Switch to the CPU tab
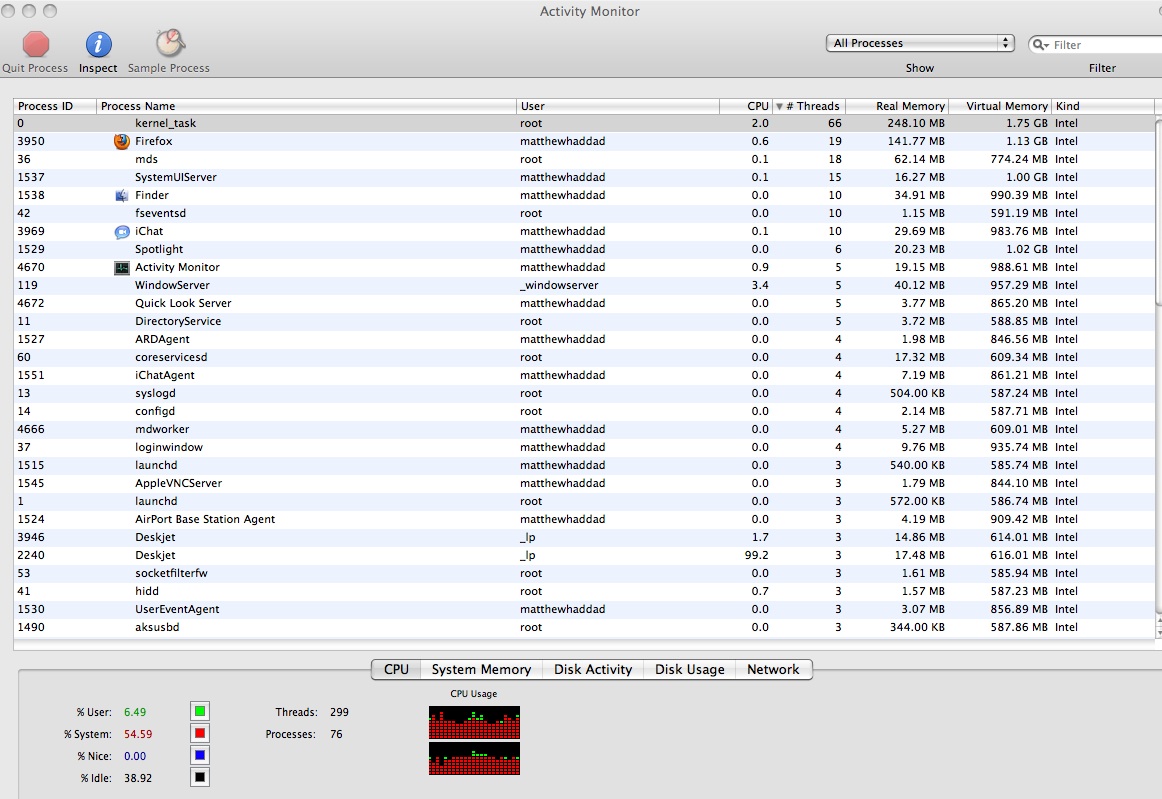Image resolution: width=1162 pixels, height=799 pixels. coord(396,669)
